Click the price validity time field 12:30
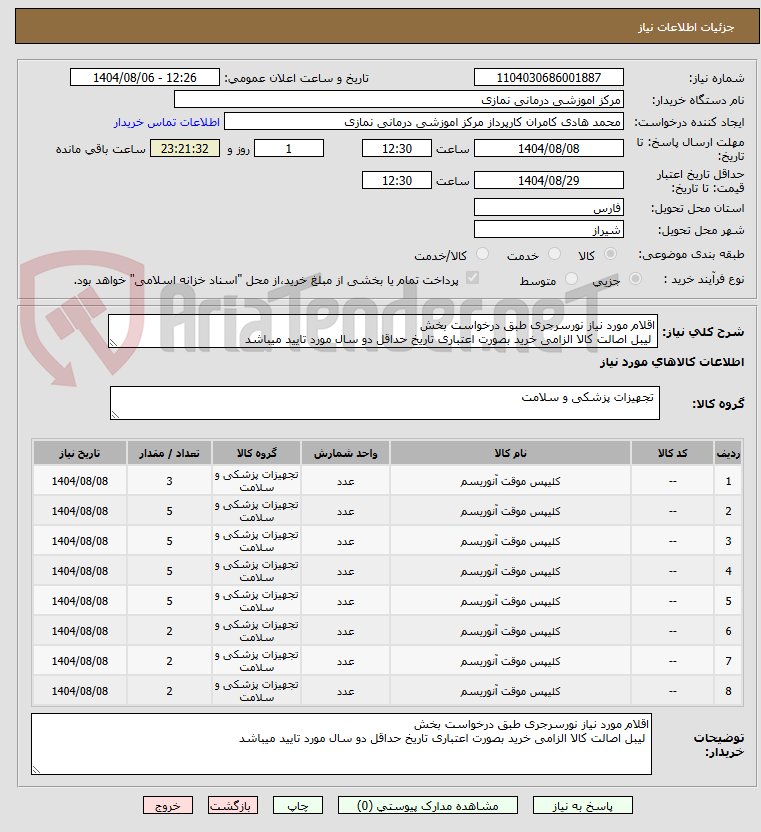761x832 pixels. [397, 180]
